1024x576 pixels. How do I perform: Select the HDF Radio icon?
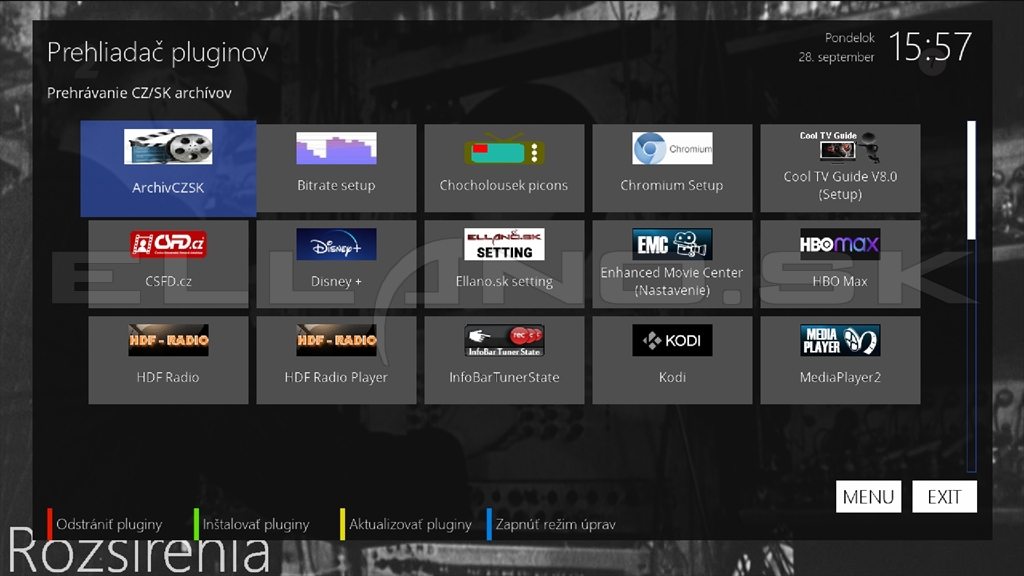pos(168,340)
